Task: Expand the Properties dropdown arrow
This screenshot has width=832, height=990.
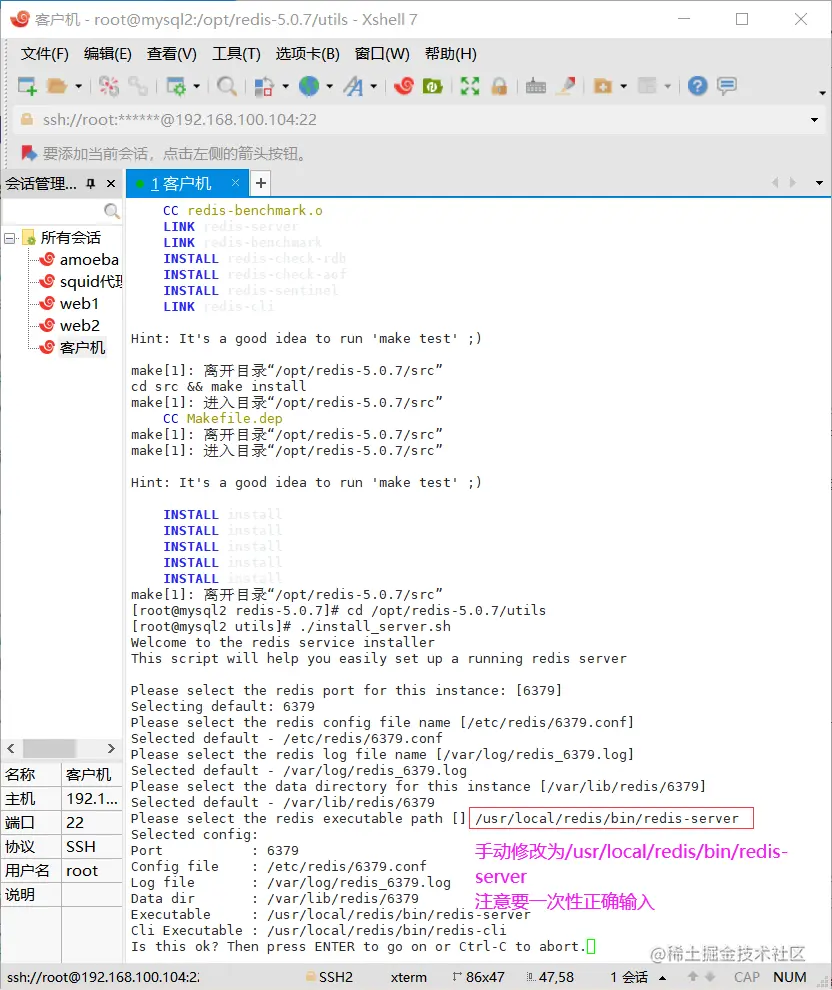Action: tap(196, 86)
